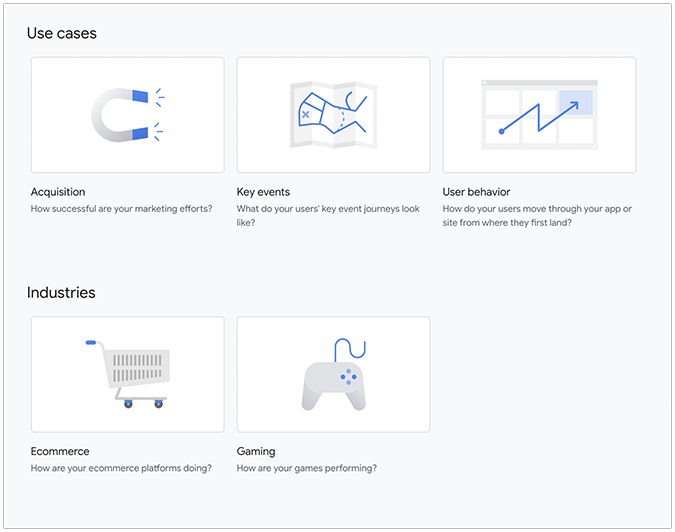Select the Key events title link

[x=263, y=192]
